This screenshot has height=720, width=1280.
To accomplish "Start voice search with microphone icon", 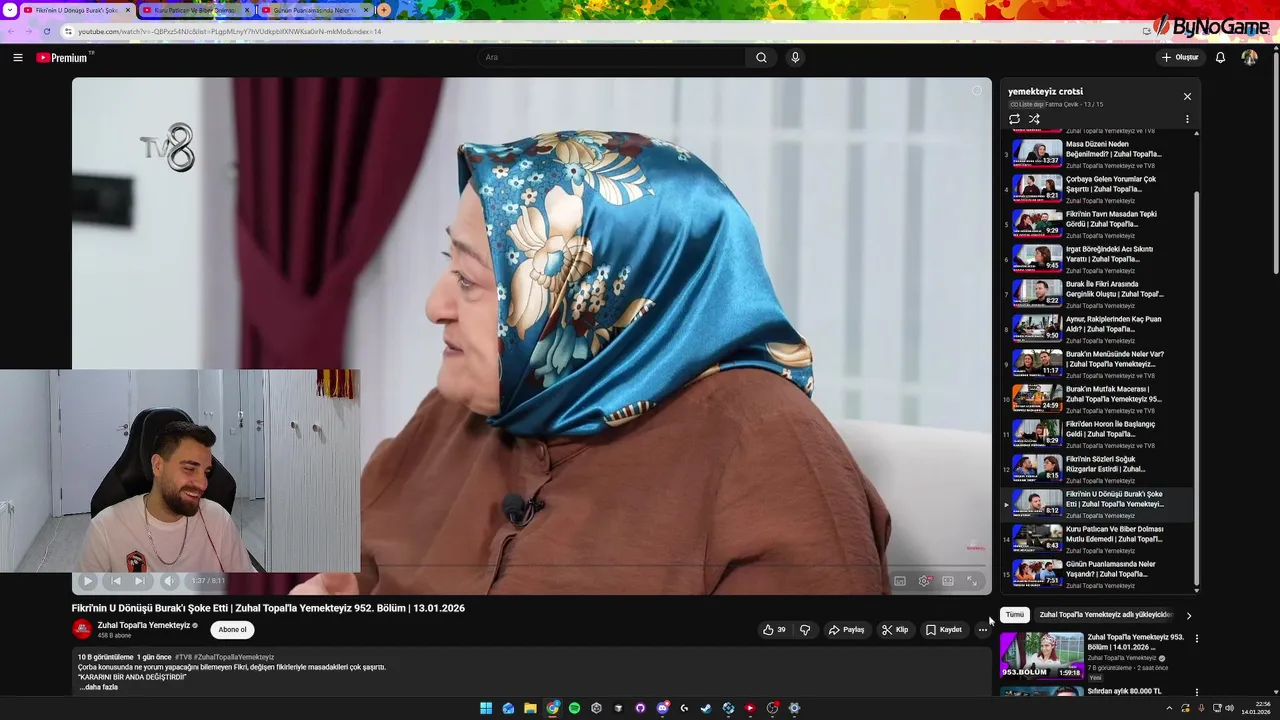I will (x=795, y=57).
